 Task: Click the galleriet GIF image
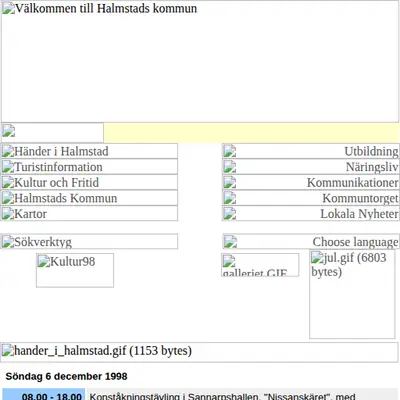coord(260,265)
